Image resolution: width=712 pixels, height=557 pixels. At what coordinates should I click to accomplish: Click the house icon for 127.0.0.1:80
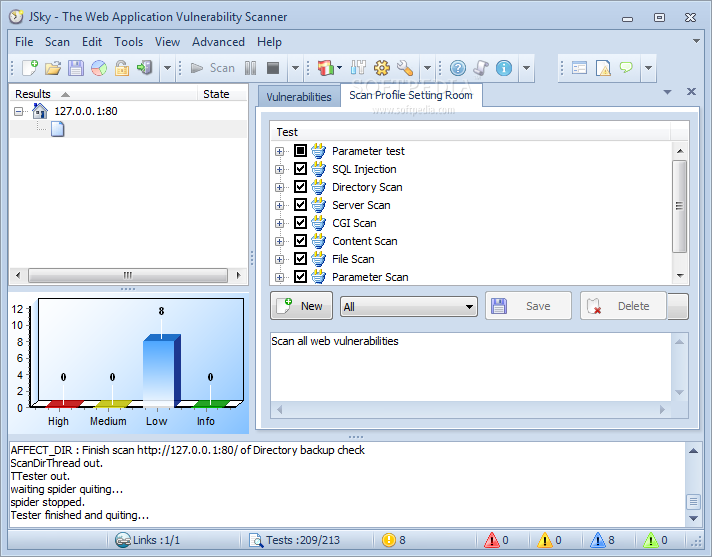[40, 111]
